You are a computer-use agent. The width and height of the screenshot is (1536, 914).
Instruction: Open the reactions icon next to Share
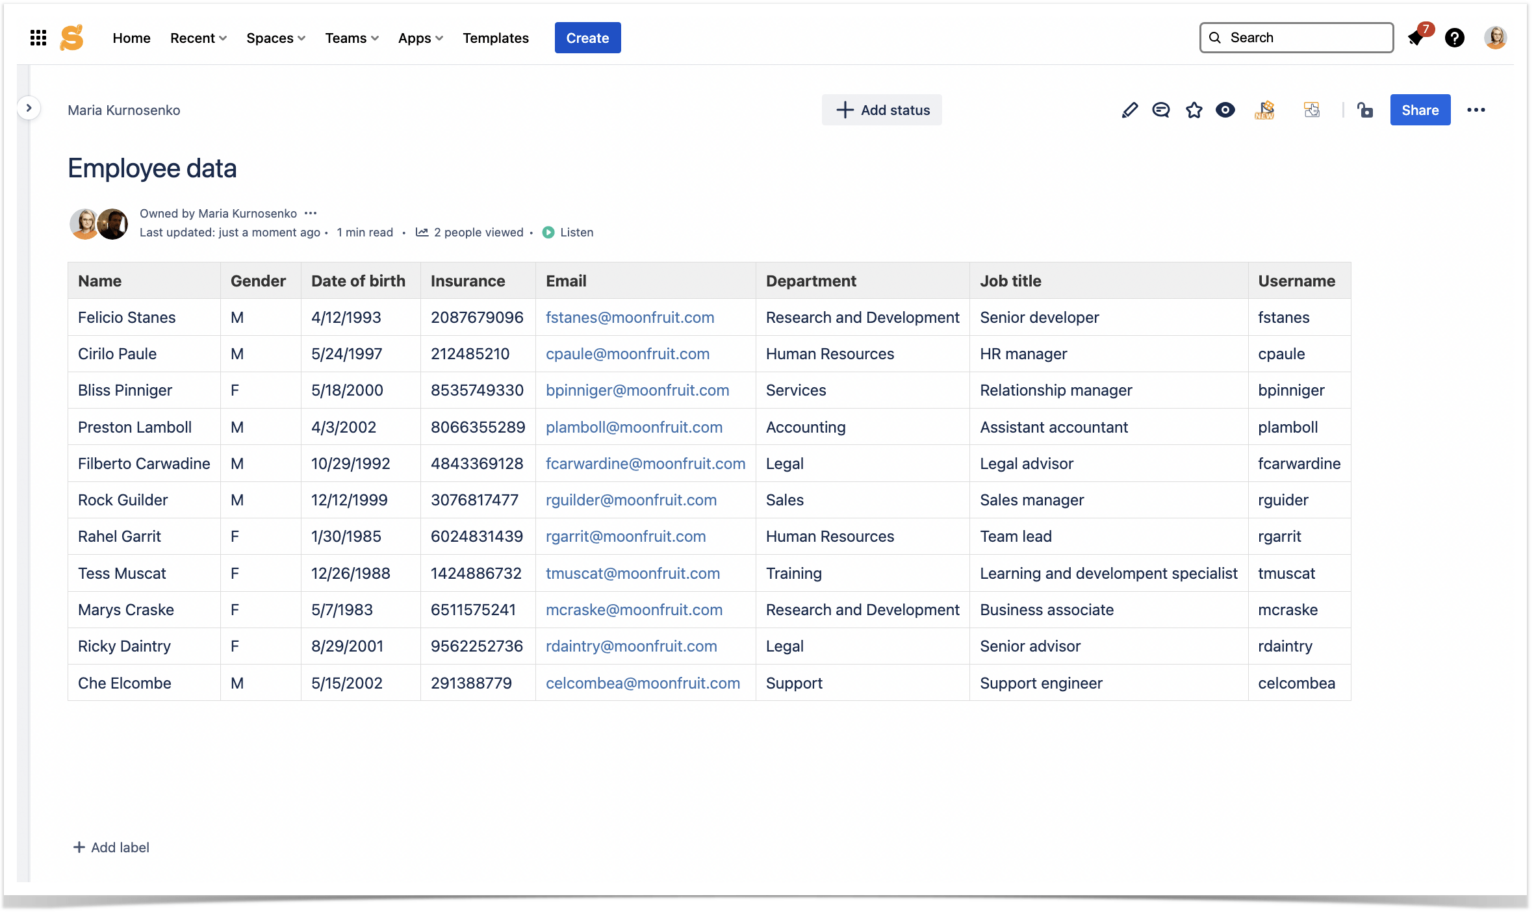(x=1311, y=110)
